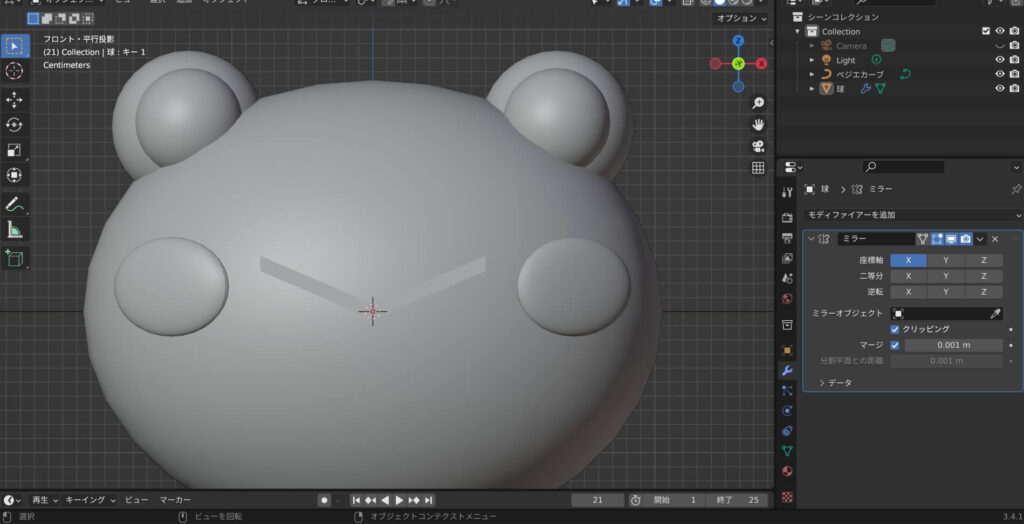Enable the Y button for 座標軸
The image size is (1024, 524).
click(x=946, y=260)
